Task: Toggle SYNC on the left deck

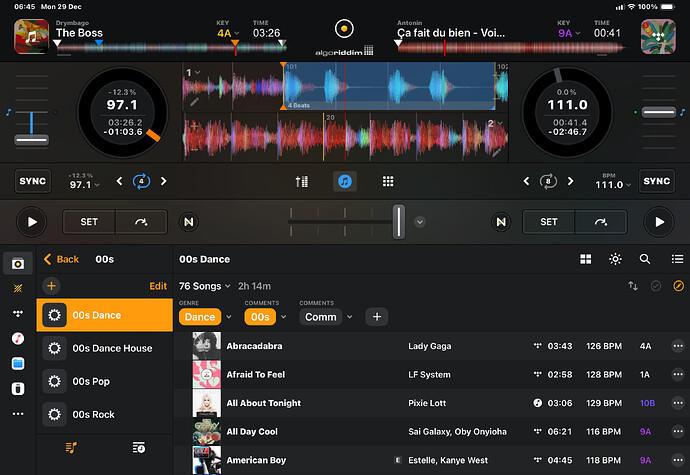Action: (x=33, y=181)
